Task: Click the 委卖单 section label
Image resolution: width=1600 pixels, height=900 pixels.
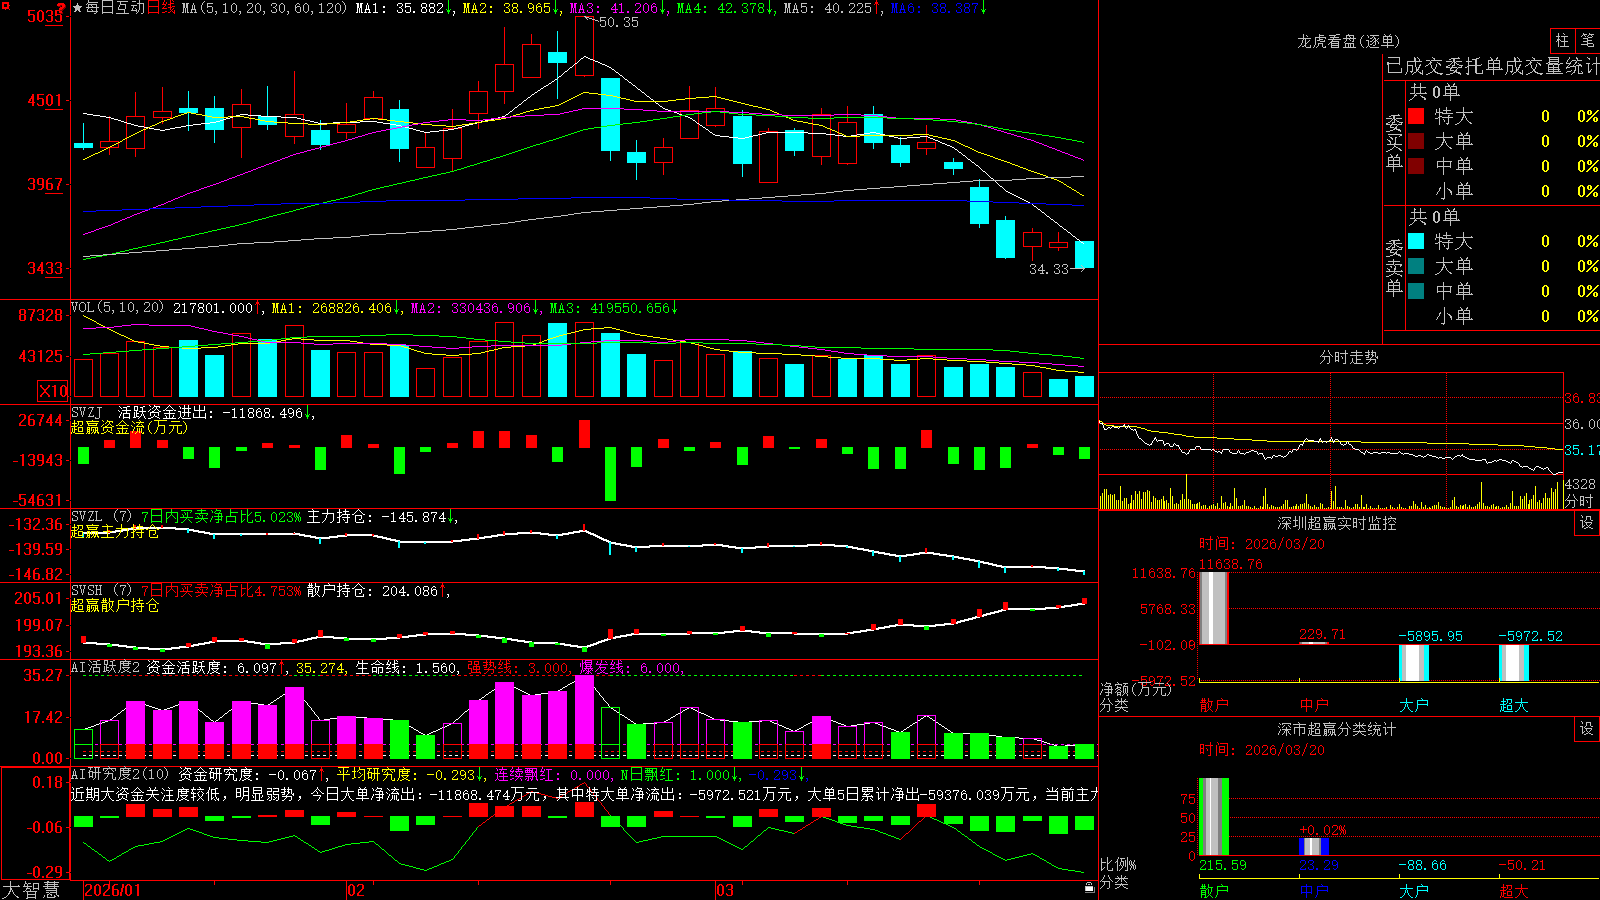Action: 1394,267
